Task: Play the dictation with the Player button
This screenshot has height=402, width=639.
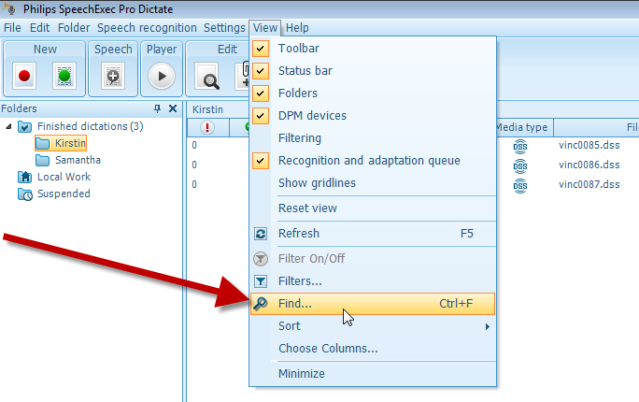Action: (162, 76)
